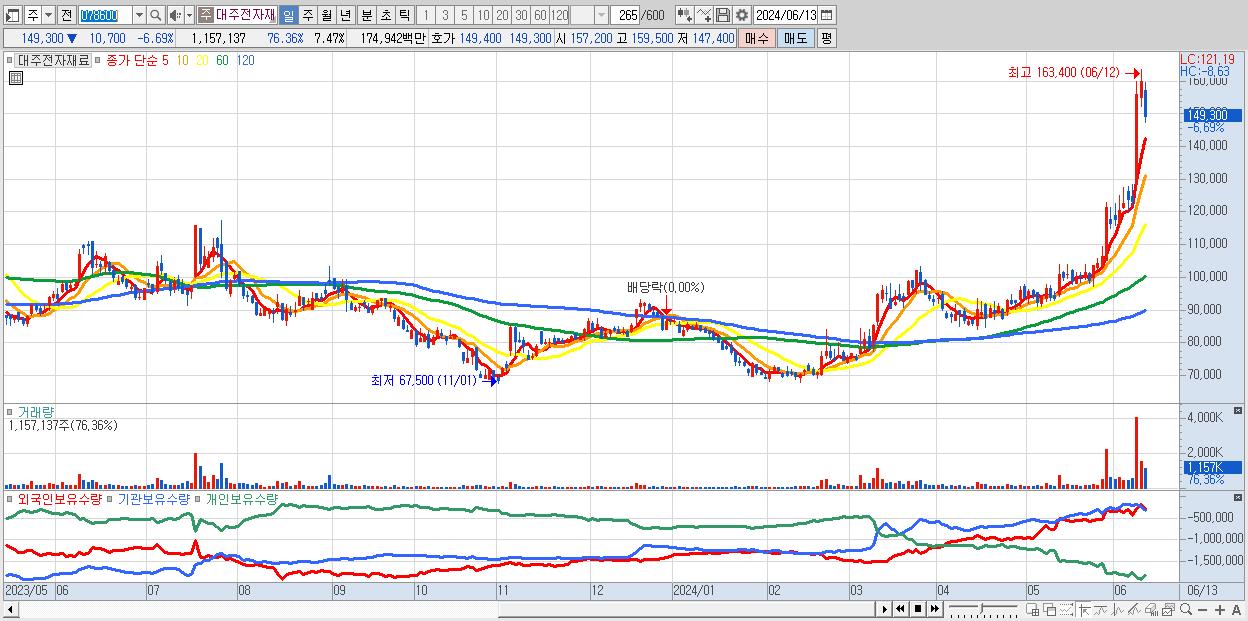Expand the custom interval dropdown arrow
1248x621 pixels.
point(601,15)
